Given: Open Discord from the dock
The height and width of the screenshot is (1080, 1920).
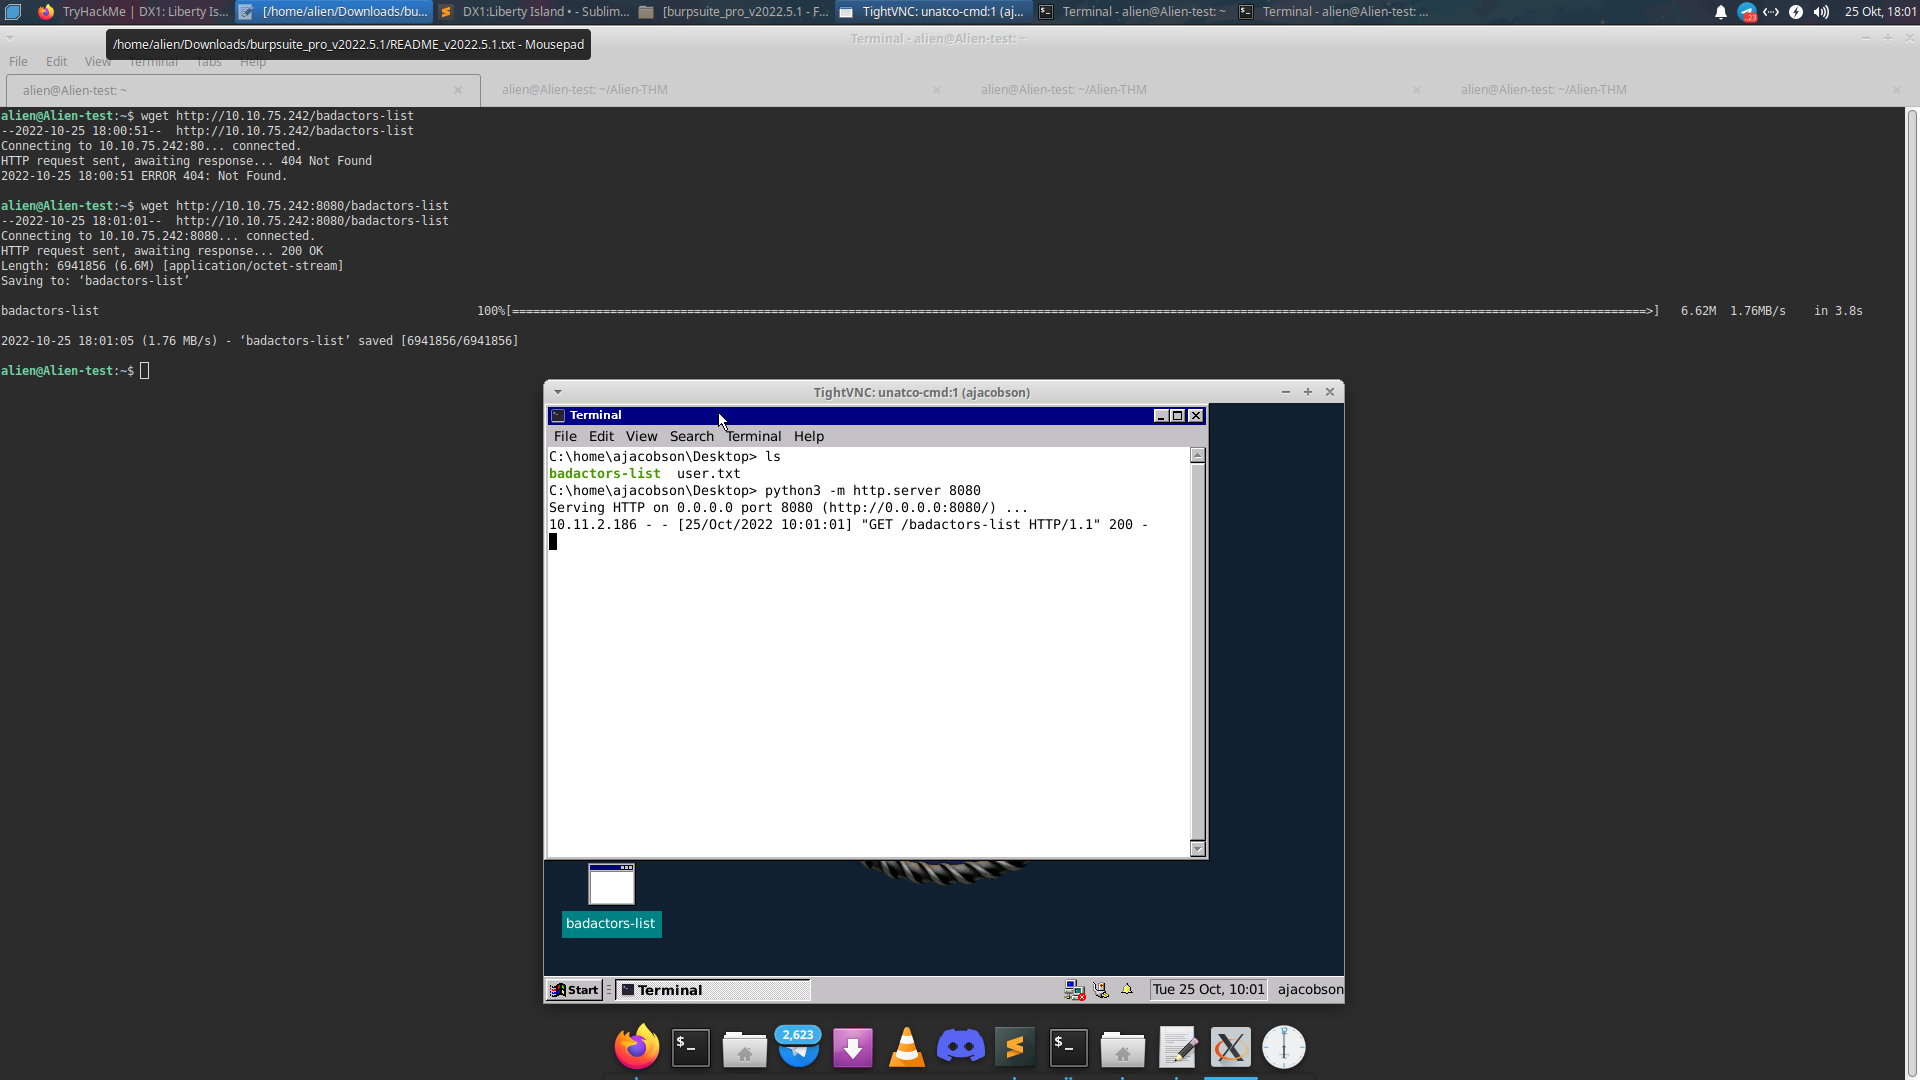Looking at the screenshot, I should point(960,1047).
